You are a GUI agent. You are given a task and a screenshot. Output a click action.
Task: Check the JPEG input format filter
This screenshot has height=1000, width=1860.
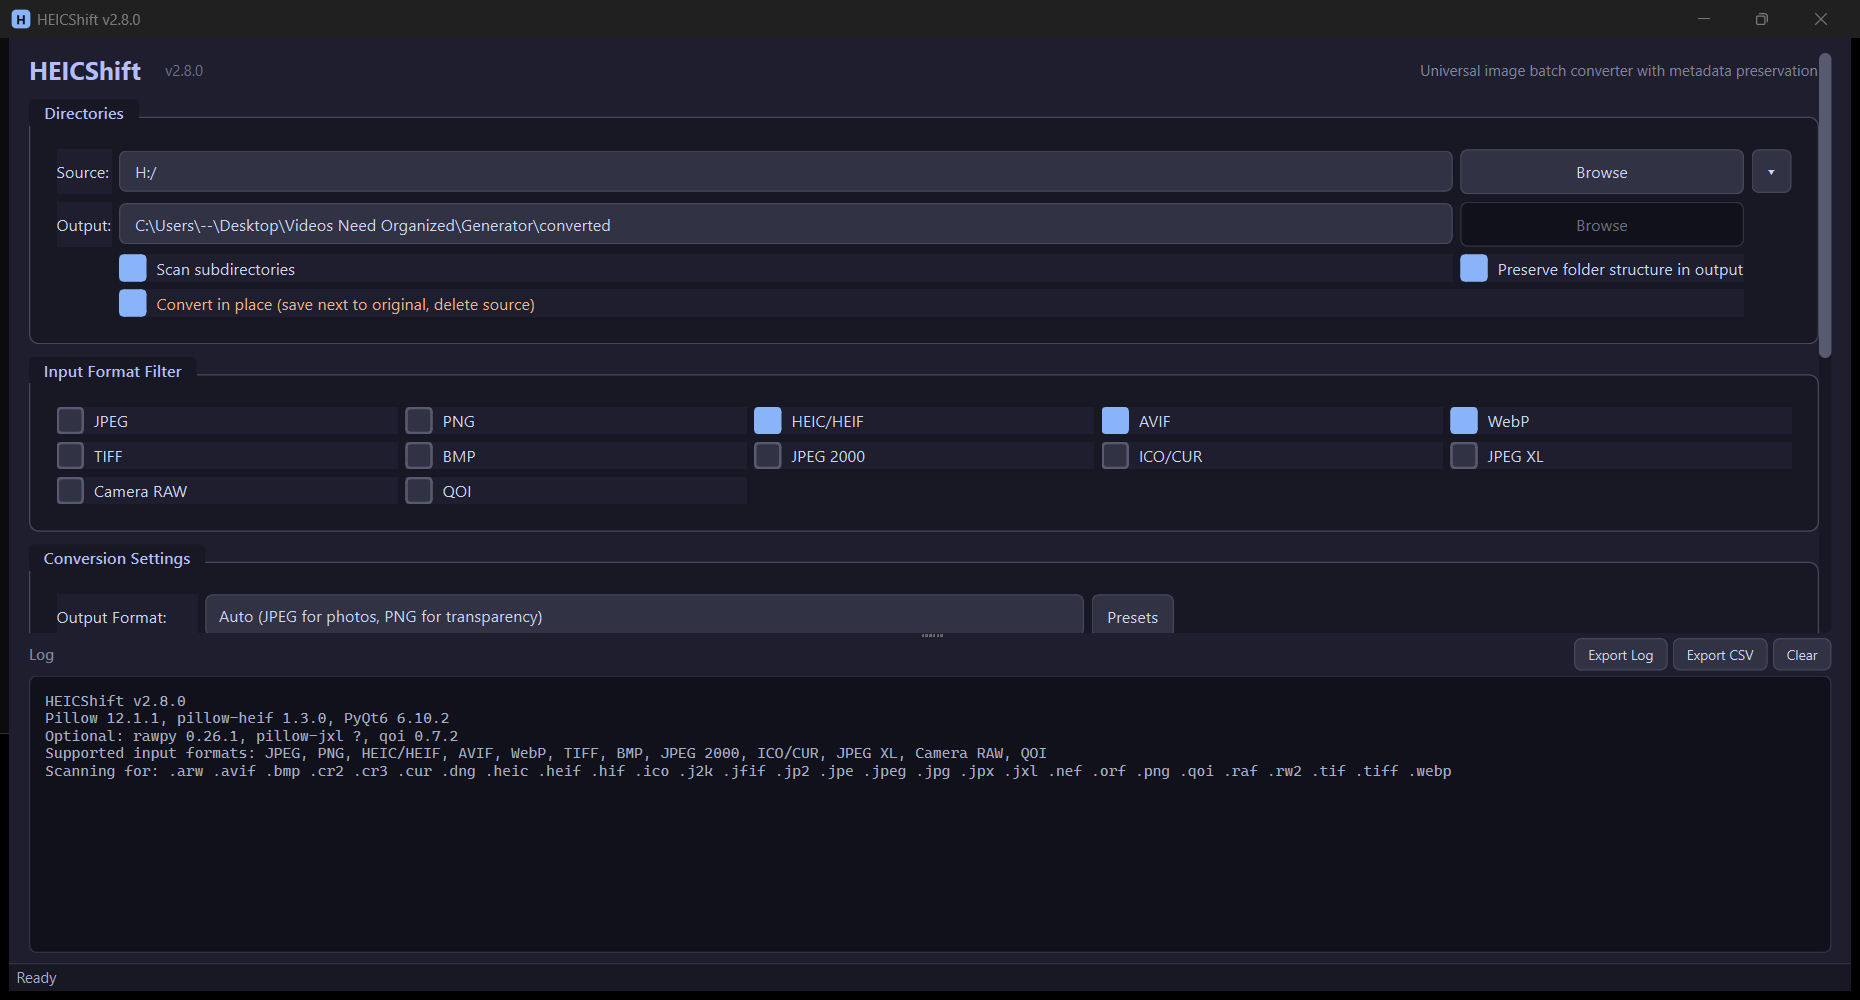tap(70, 420)
